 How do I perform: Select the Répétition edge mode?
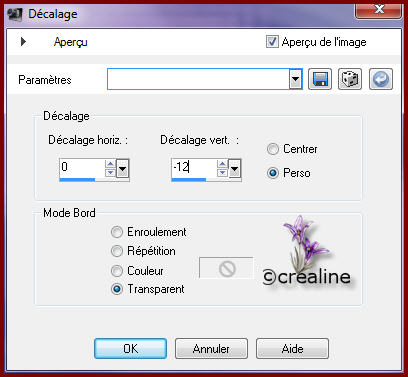pos(117,251)
